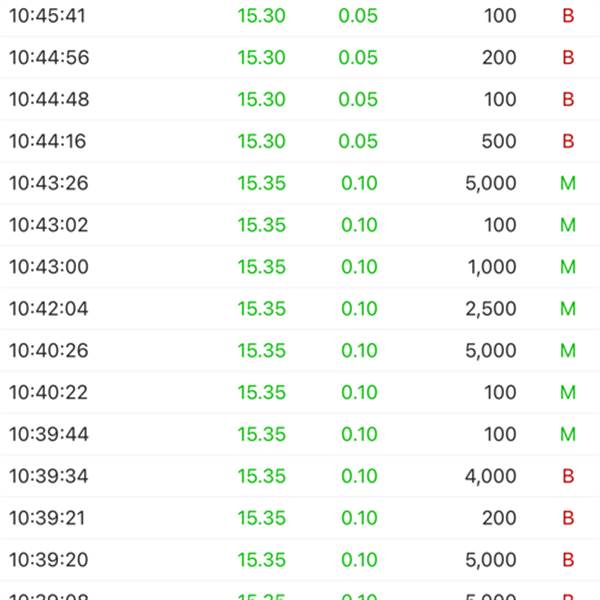600x600 pixels.
Task: Click the B flag in the 10:45:41 row
Action: tap(568, 16)
